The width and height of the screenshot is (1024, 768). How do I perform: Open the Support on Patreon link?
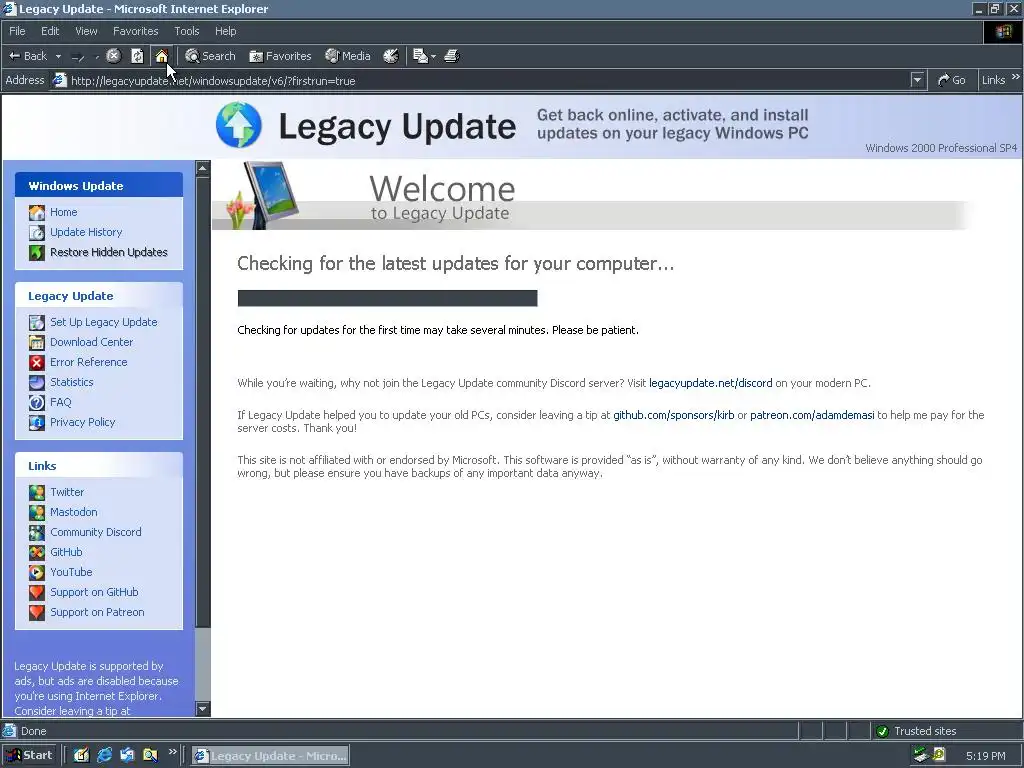[97, 613]
